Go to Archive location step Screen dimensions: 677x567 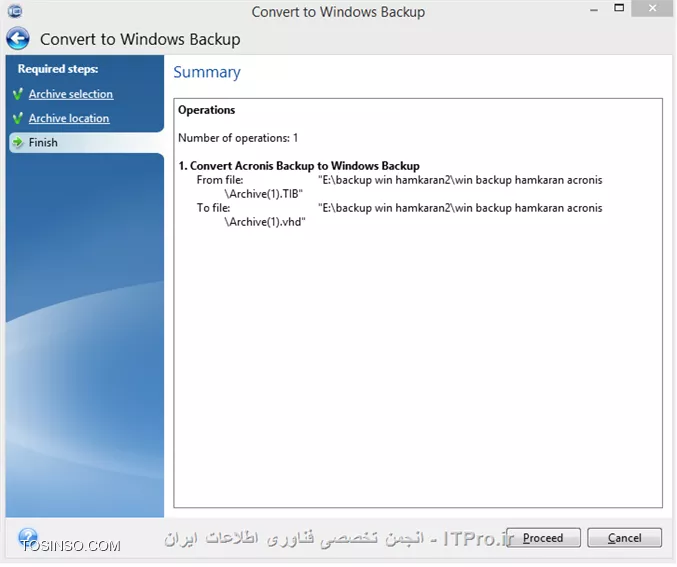click(x=69, y=118)
